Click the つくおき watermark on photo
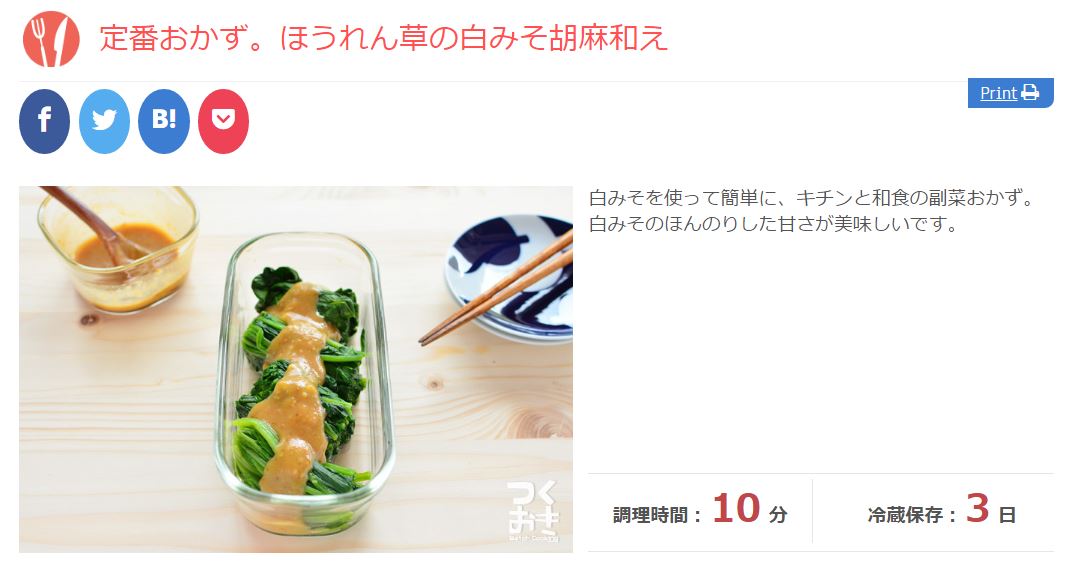This screenshot has height=568, width=1066. pyautogui.click(x=533, y=511)
